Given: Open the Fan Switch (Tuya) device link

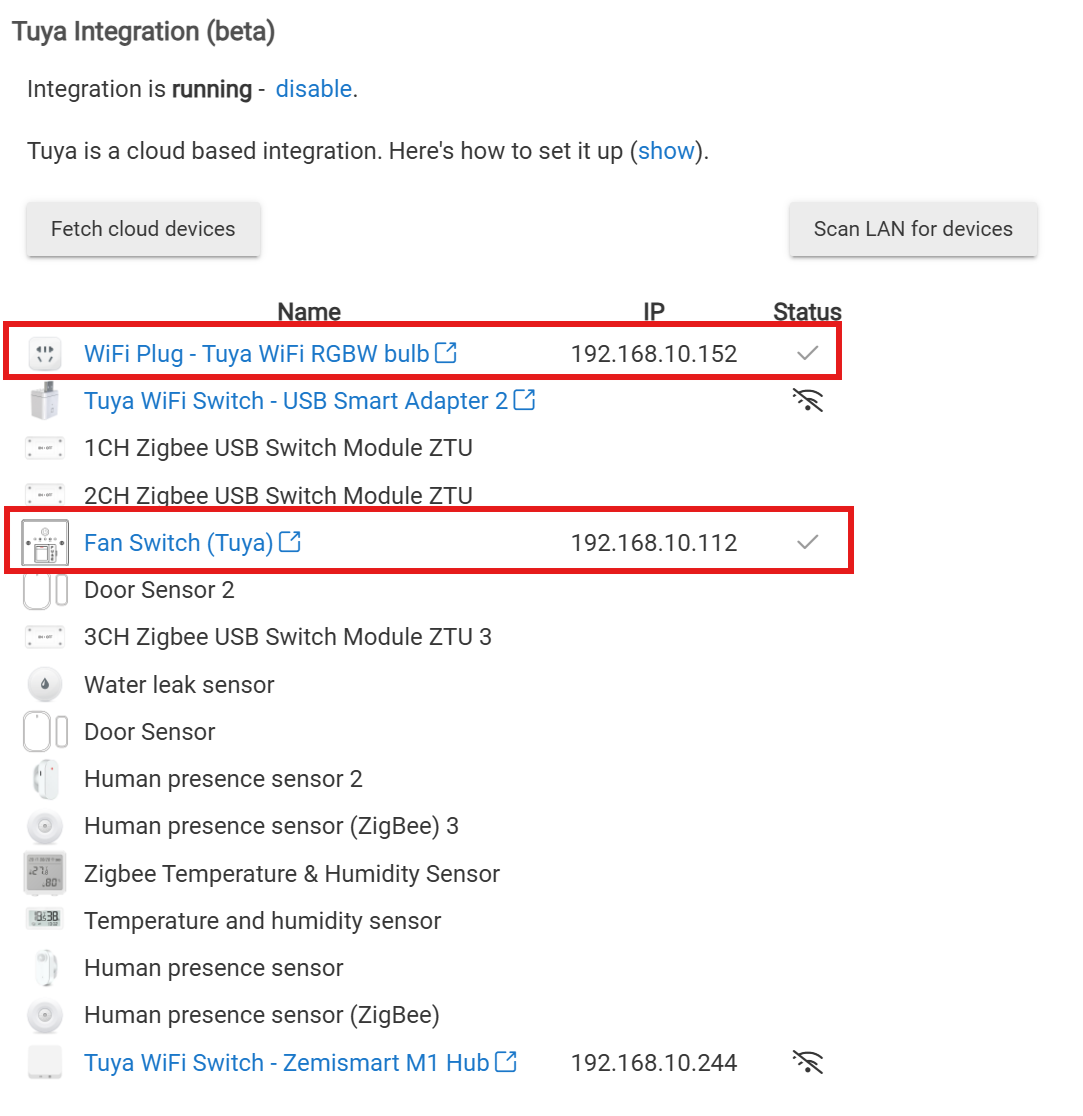Looking at the screenshot, I should click(178, 543).
